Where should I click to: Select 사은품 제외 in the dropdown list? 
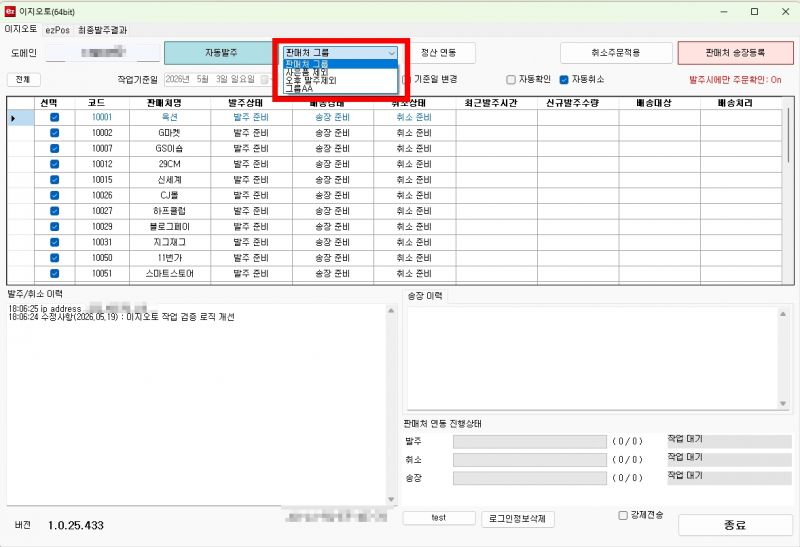tap(340, 72)
